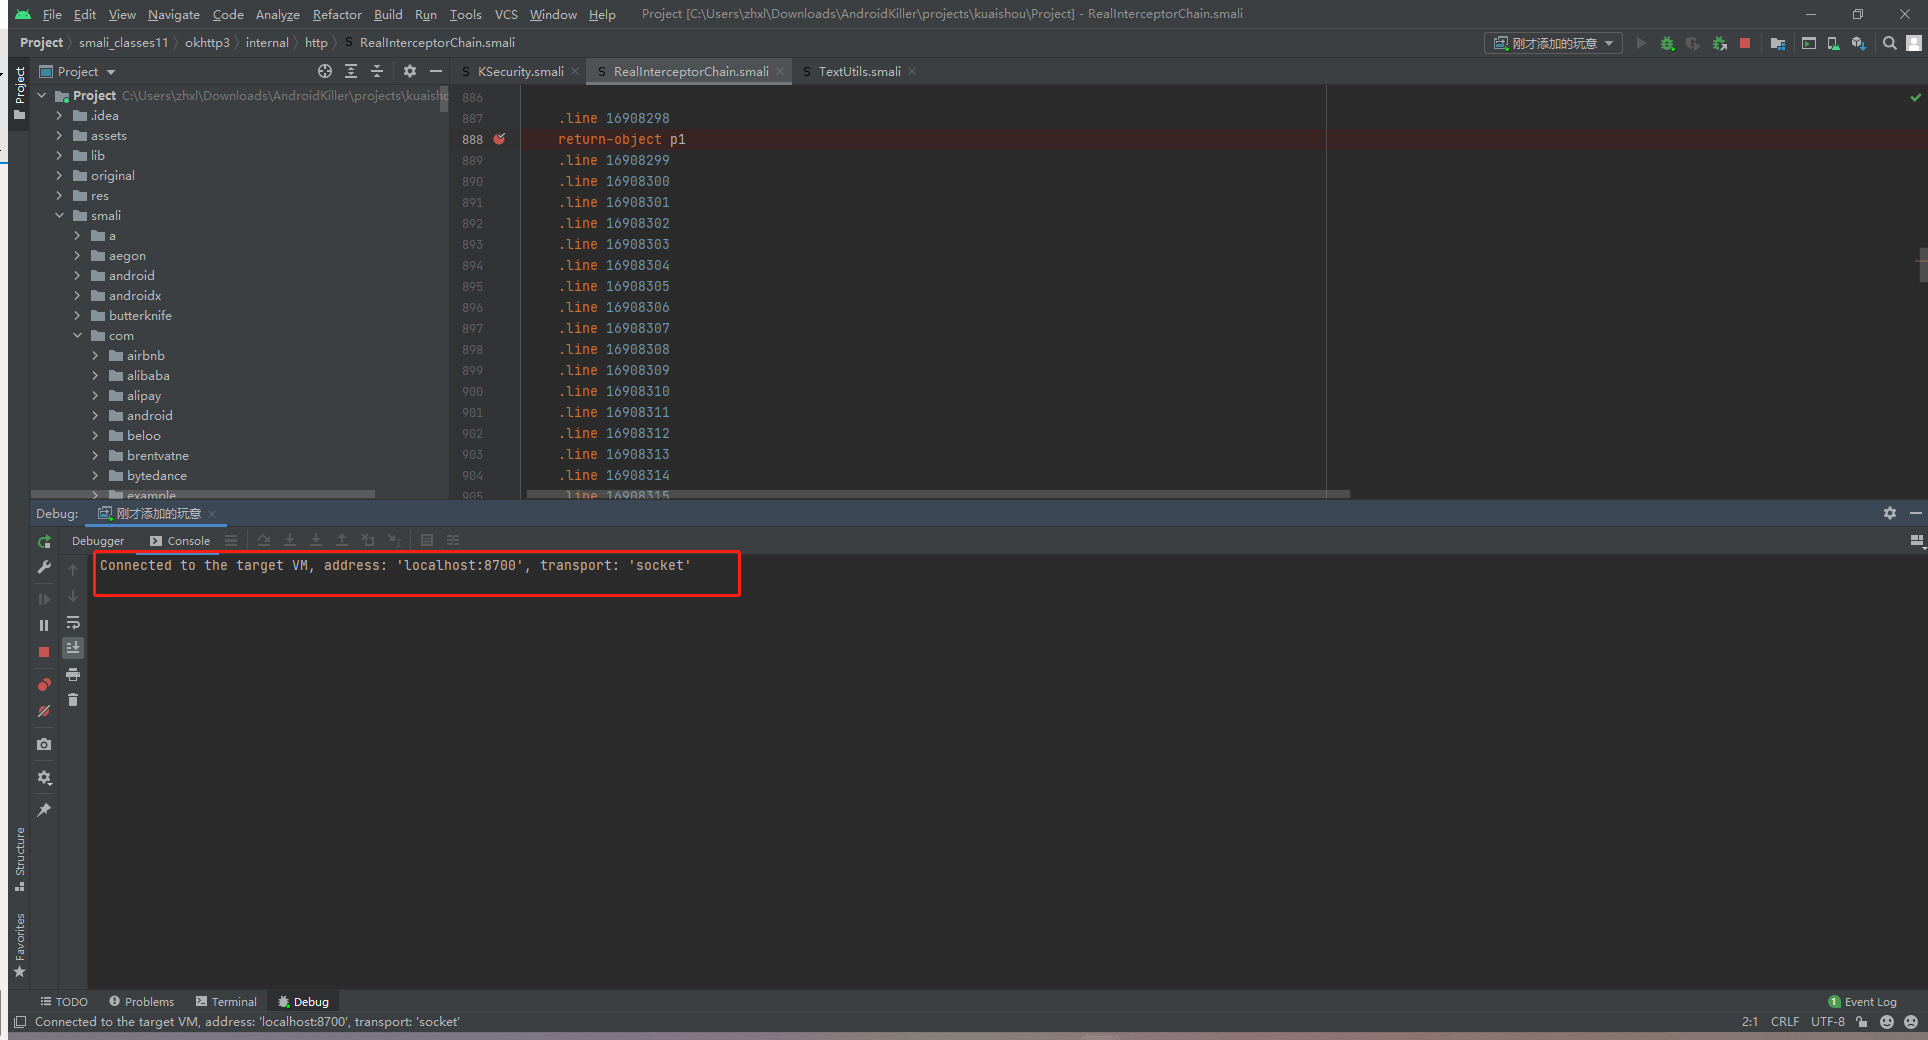This screenshot has height=1040, width=1928.
Task: Resume program in debug panel
Action: pyautogui.click(x=44, y=599)
